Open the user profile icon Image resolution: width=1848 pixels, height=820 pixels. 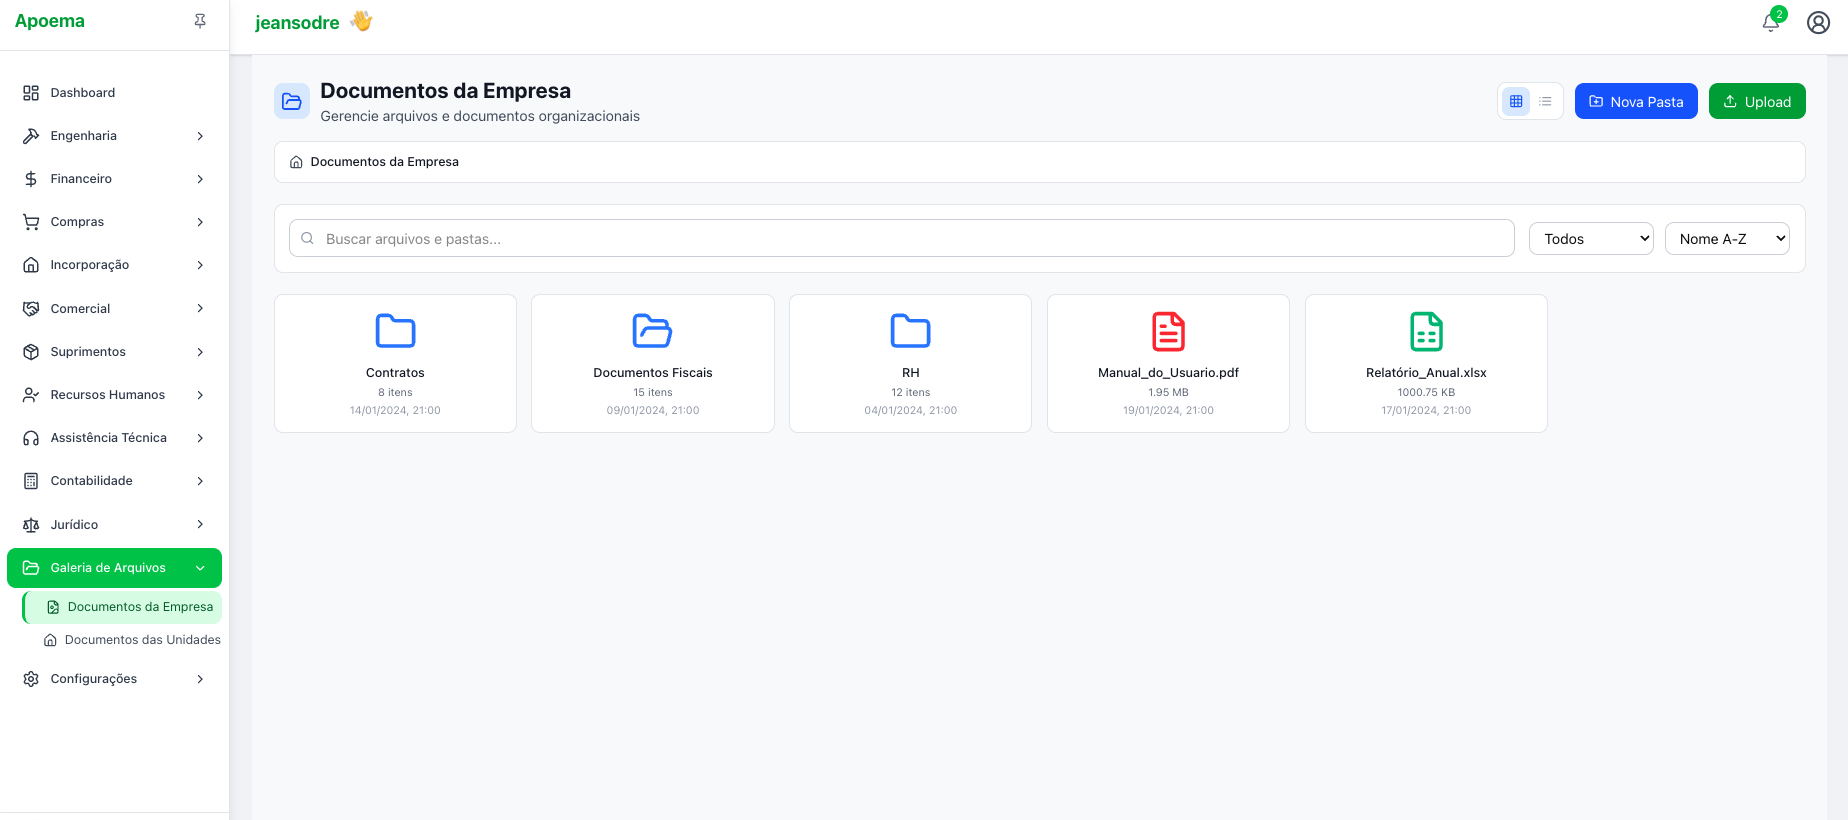(1818, 22)
